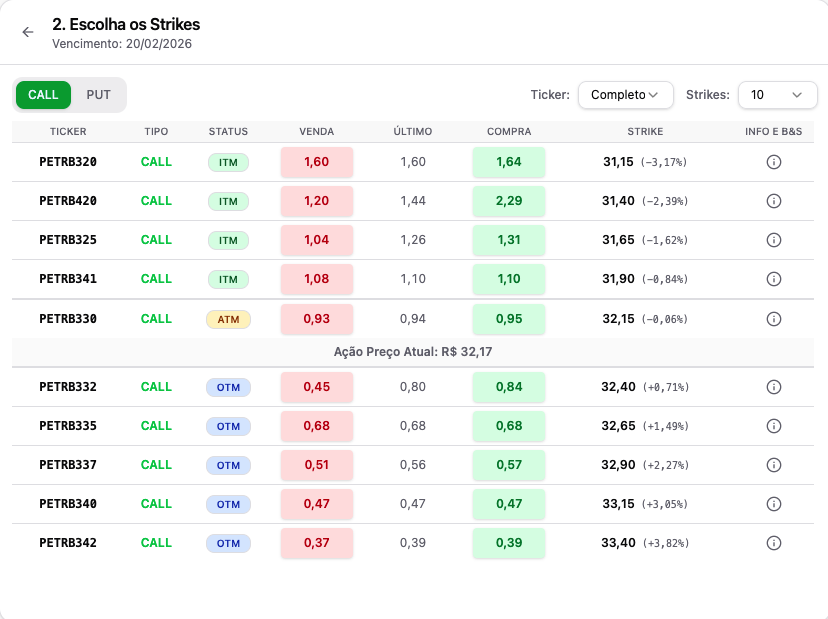Viewport: 828px width, 619px height.
Task: Show info for PETRB325 option
Action: (774, 240)
